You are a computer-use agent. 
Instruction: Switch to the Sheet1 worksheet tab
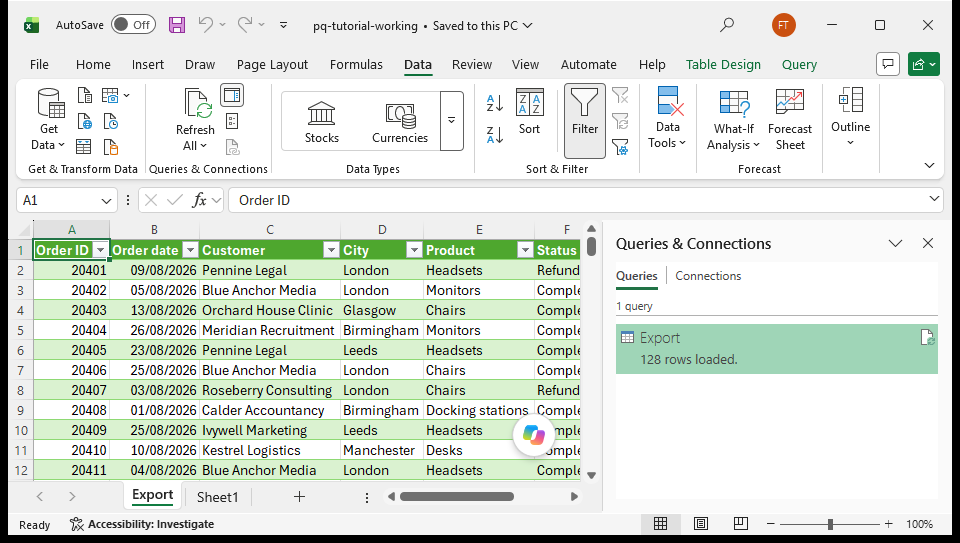point(217,497)
